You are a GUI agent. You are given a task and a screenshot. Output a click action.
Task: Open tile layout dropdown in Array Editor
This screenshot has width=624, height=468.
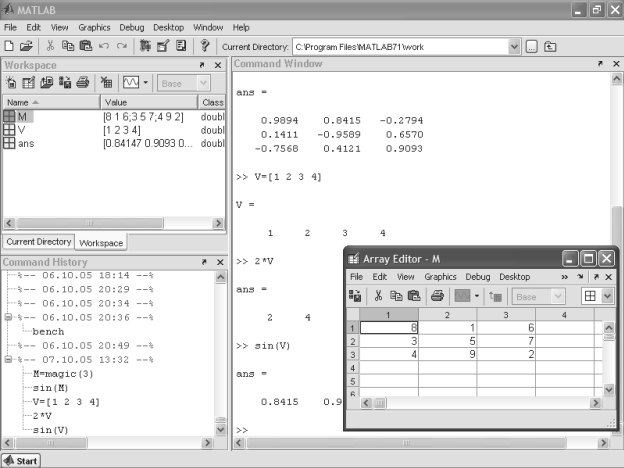click(607, 296)
